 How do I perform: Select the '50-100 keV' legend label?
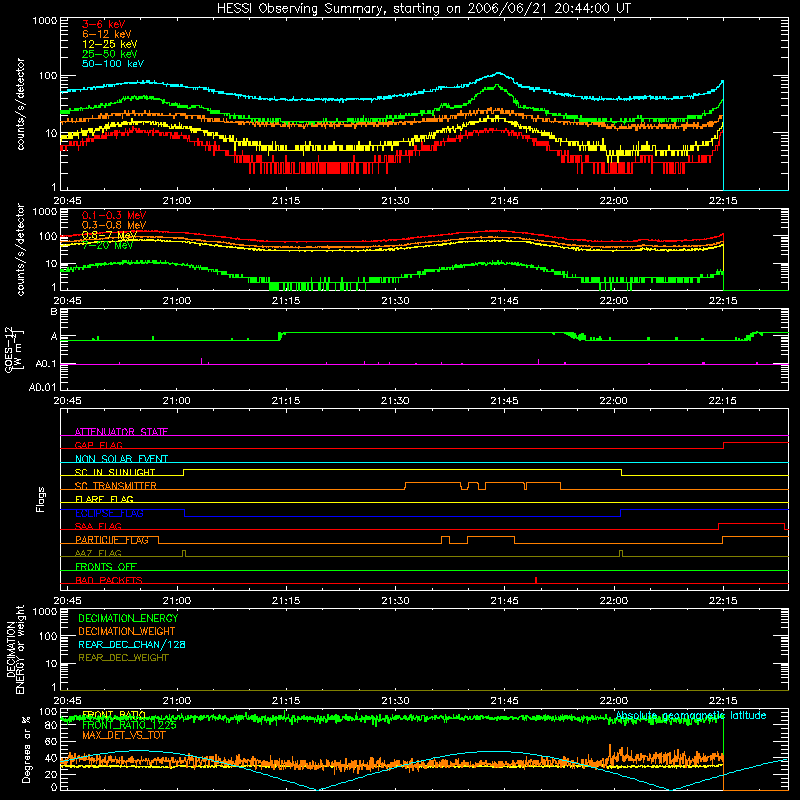pyautogui.click(x=113, y=64)
